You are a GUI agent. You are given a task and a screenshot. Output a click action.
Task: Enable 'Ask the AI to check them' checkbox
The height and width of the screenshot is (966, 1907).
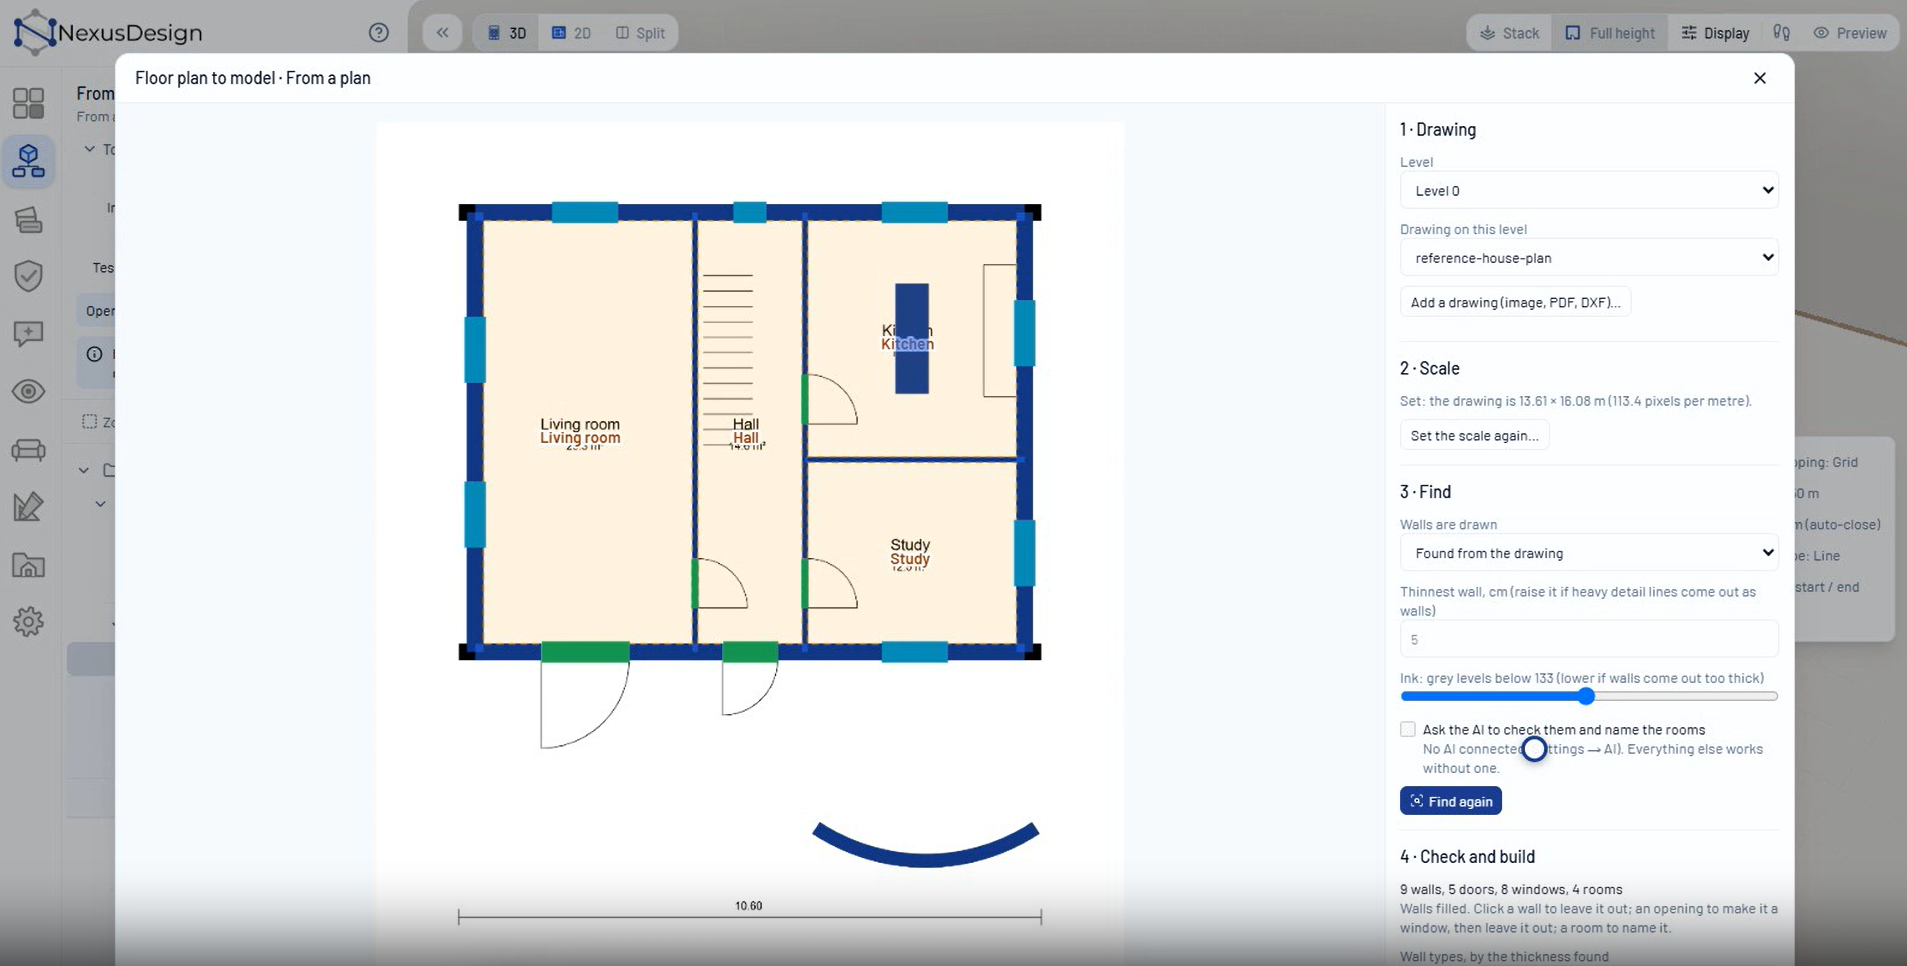coord(1408,729)
